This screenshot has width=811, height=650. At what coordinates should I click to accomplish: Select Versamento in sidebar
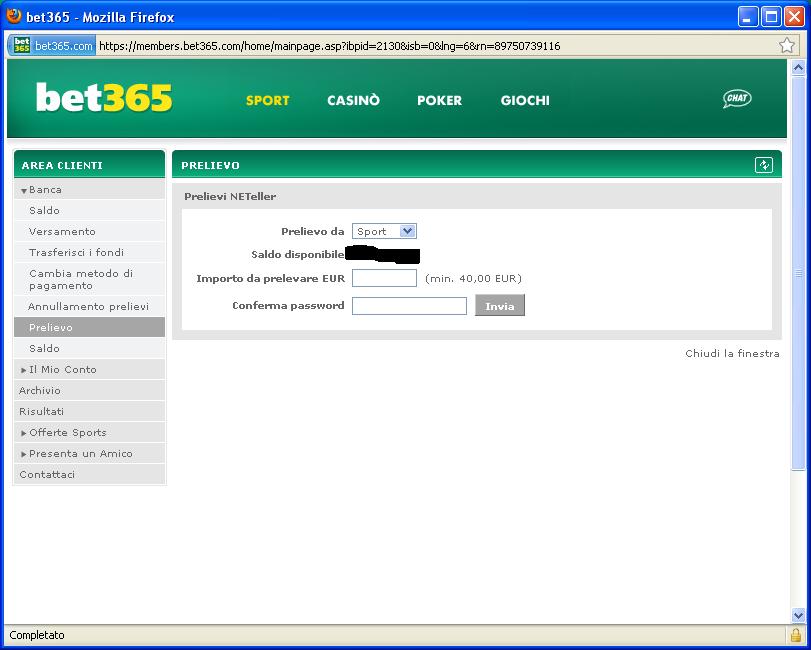(89, 232)
